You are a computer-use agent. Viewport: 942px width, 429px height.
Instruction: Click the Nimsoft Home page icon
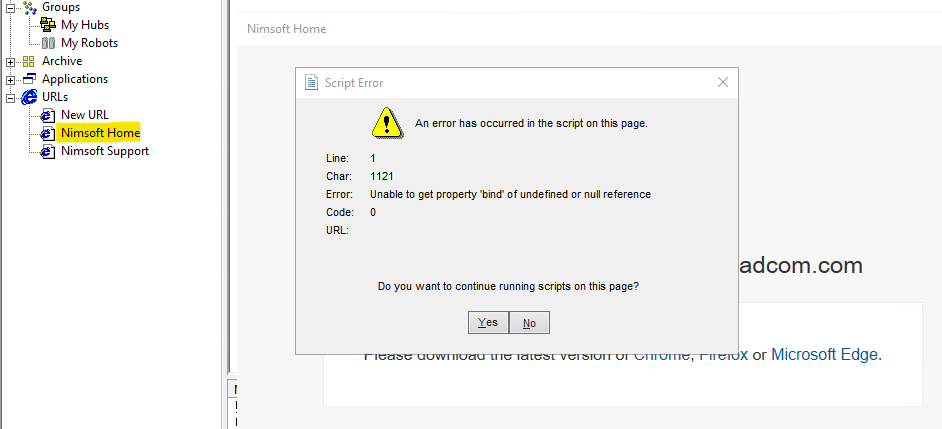pos(48,133)
